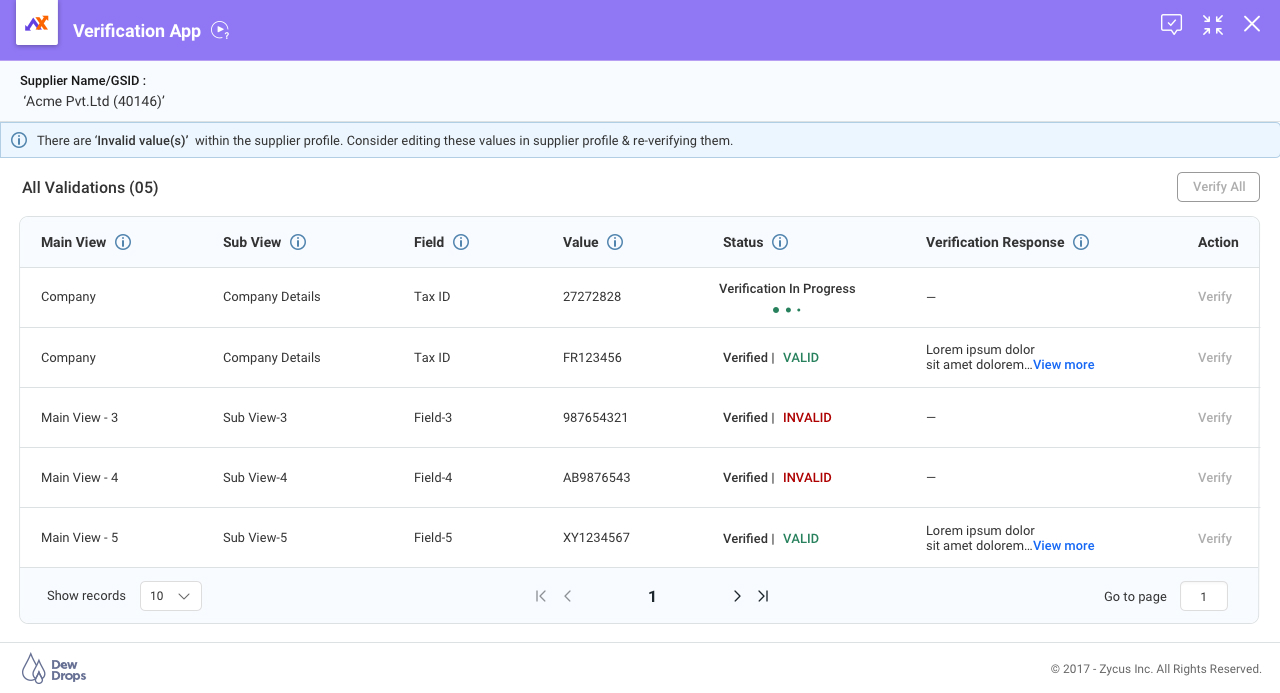This screenshot has width=1280, height=693.
Task: Click the collapse window arrows icon
Action: tap(1213, 25)
